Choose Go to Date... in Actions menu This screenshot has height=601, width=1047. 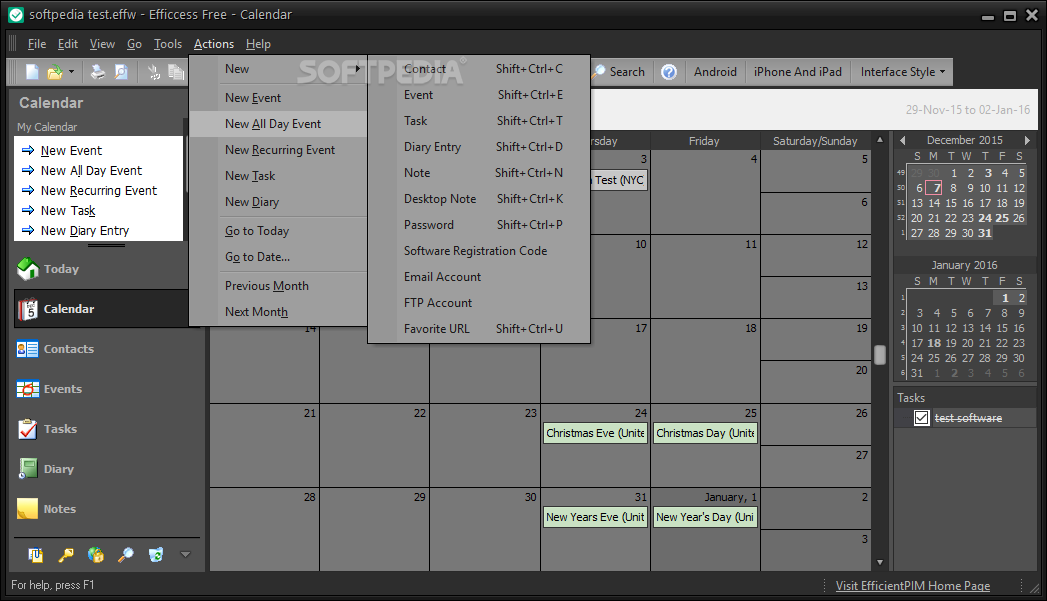coord(278,256)
